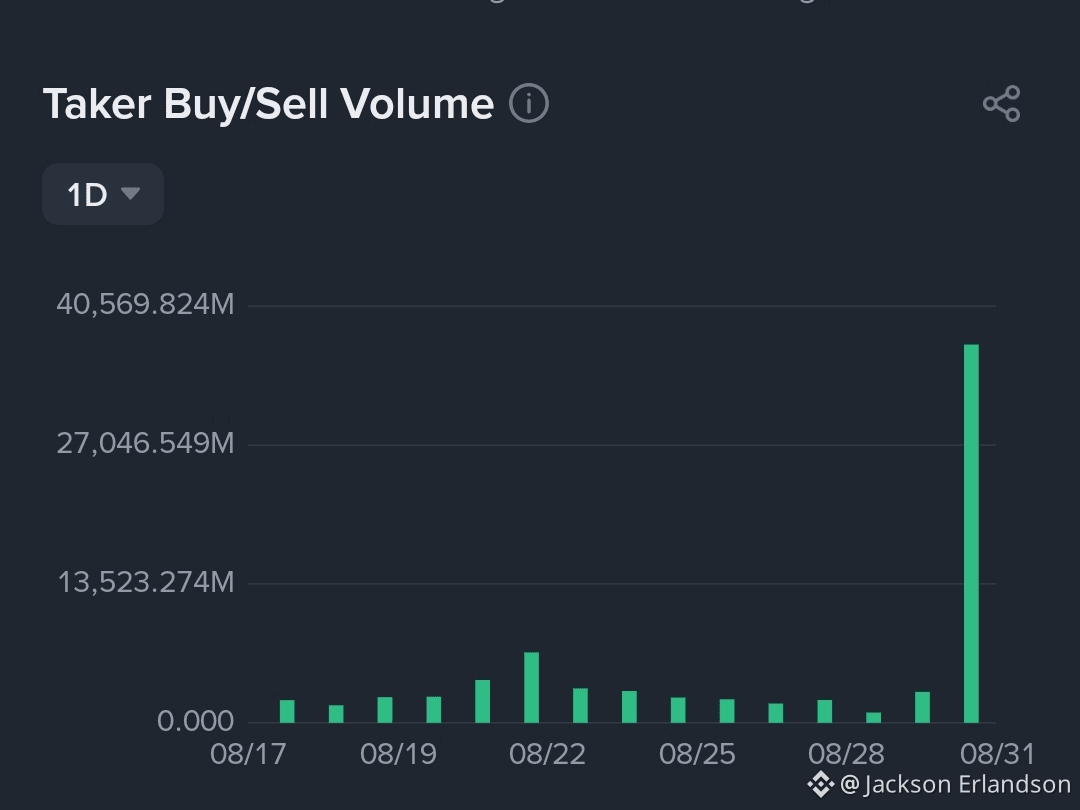The height and width of the screenshot is (810, 1080).
Task: Click the 08/31 date label
Action: coord(997,754)
